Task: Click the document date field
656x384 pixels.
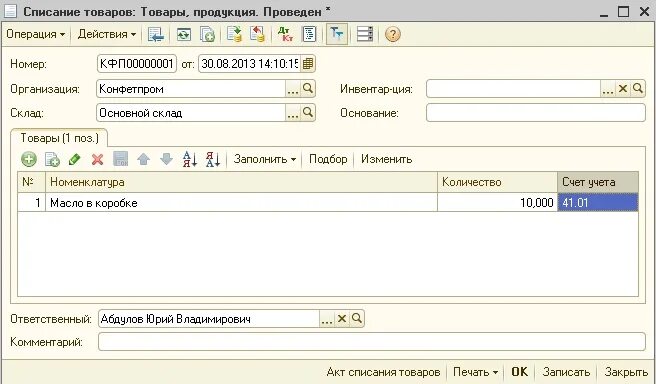Action: [x=249, y=64]
